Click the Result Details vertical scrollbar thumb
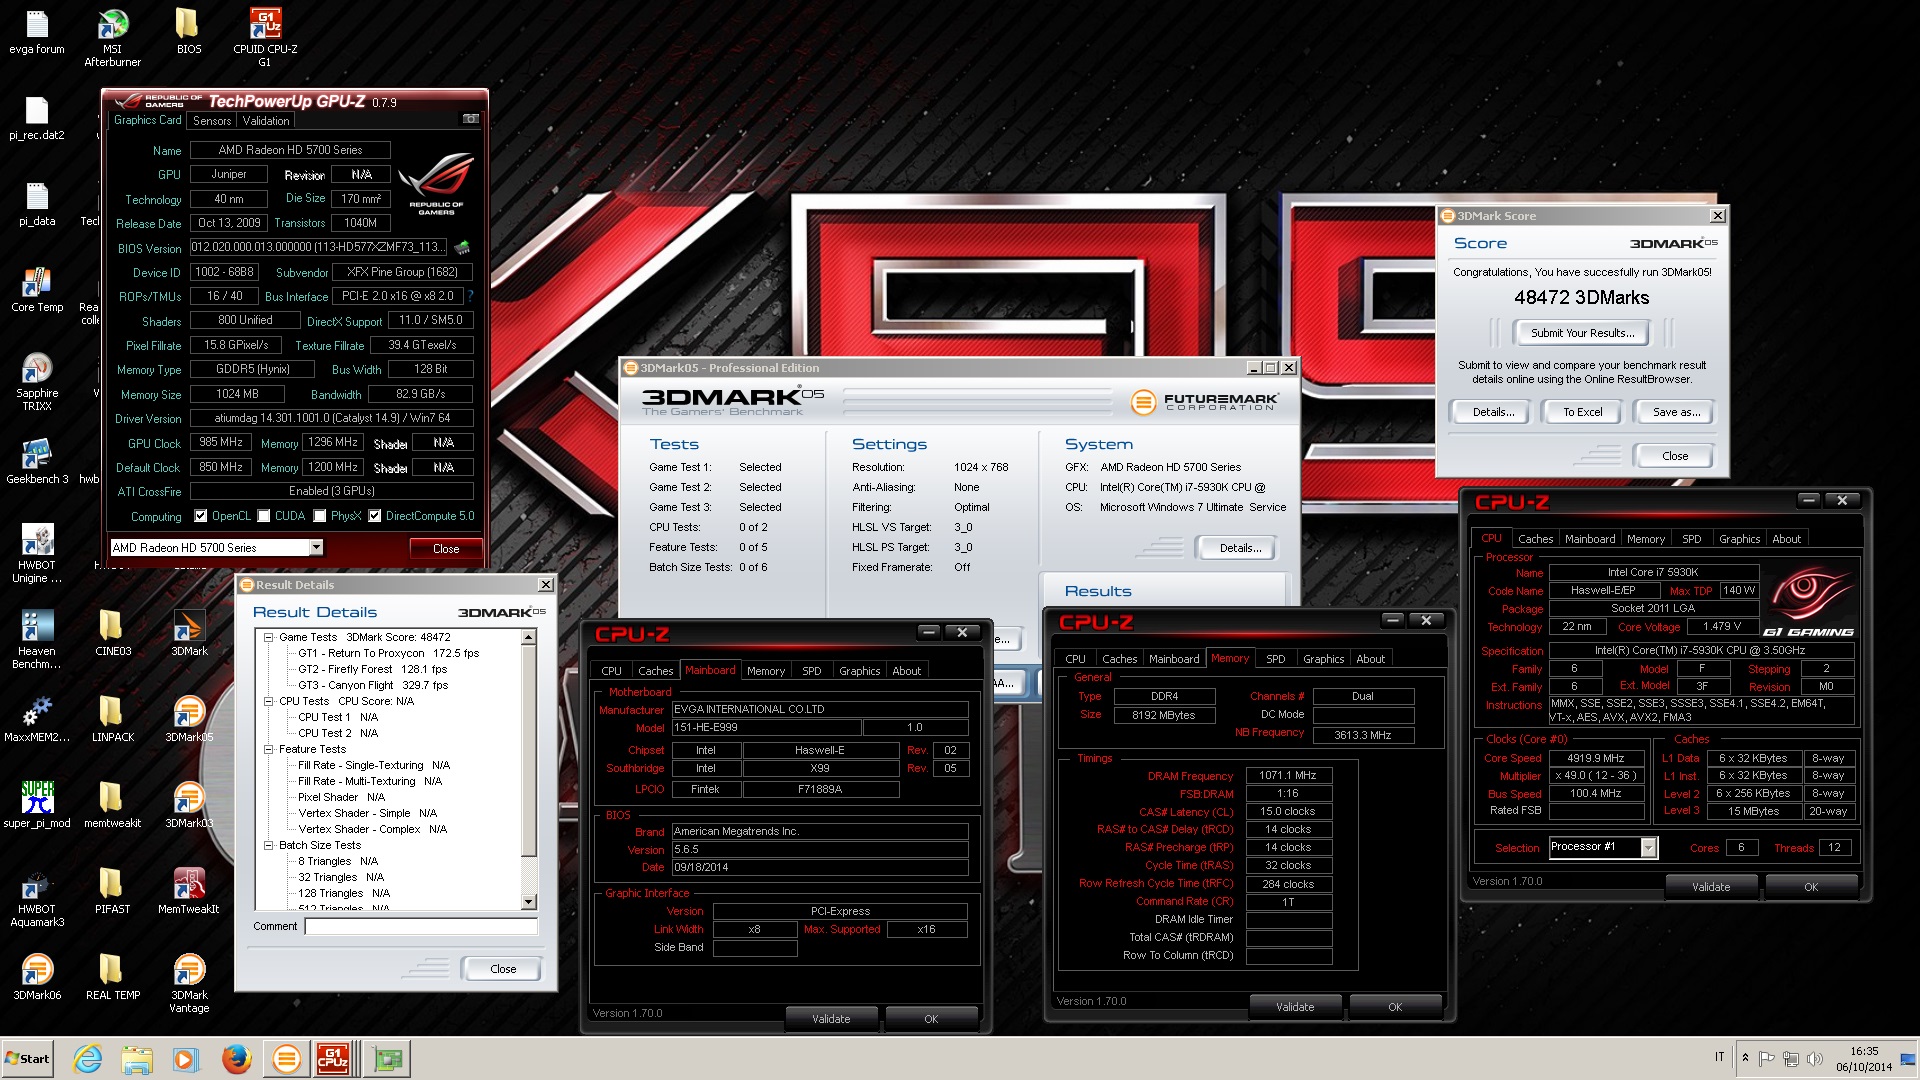The height and width of the screenshot is (1080, 1920). (529, 750)
